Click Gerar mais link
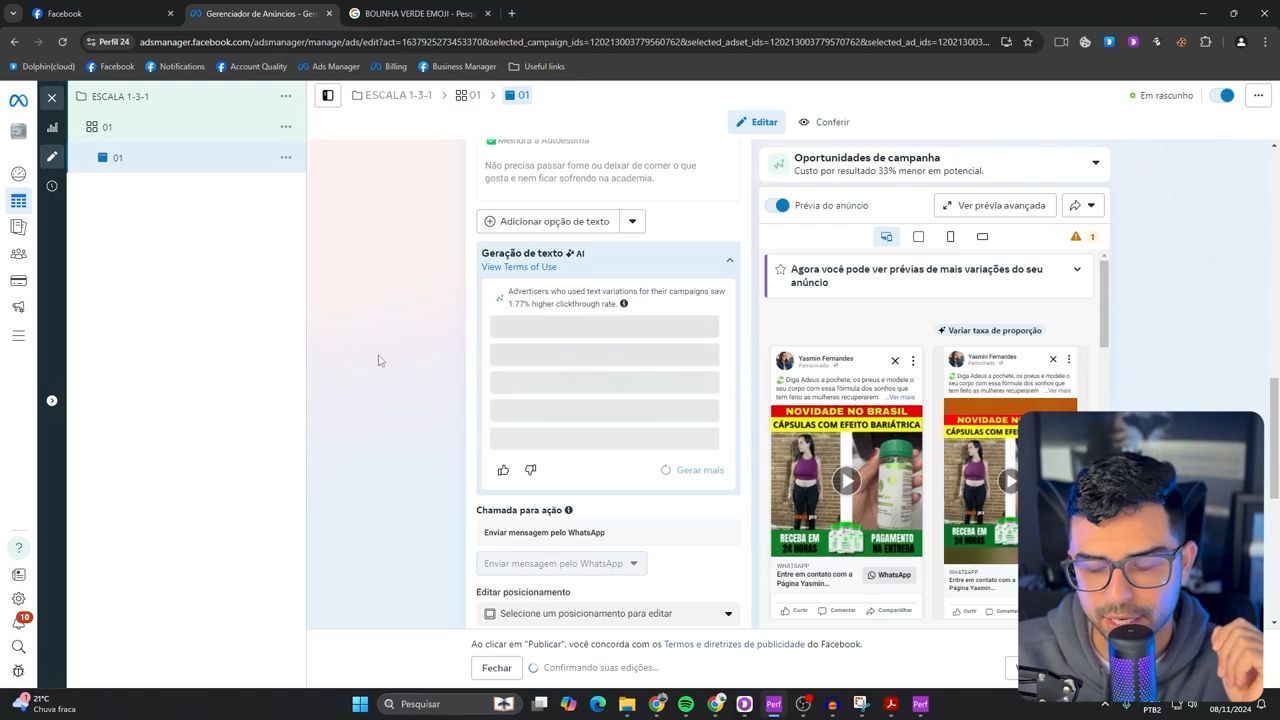Viewport: 1280px width, 720px height. [x=700, y=470]
